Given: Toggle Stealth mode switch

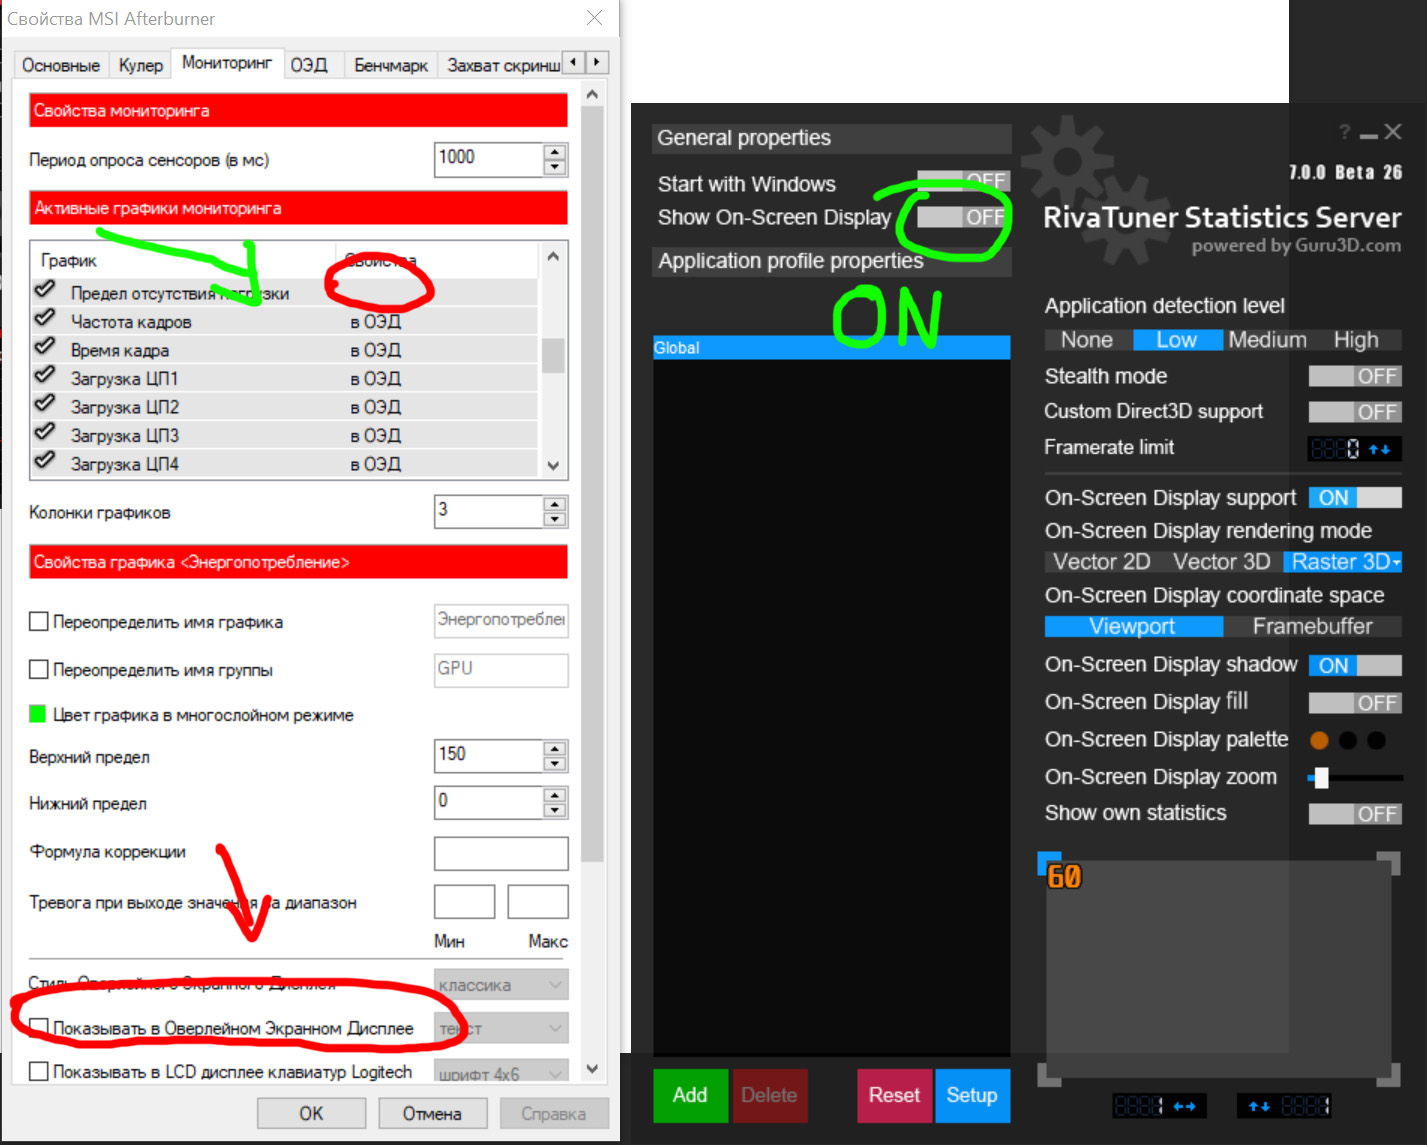Looking at the screenshot, I should click(x=1355, y=376).
